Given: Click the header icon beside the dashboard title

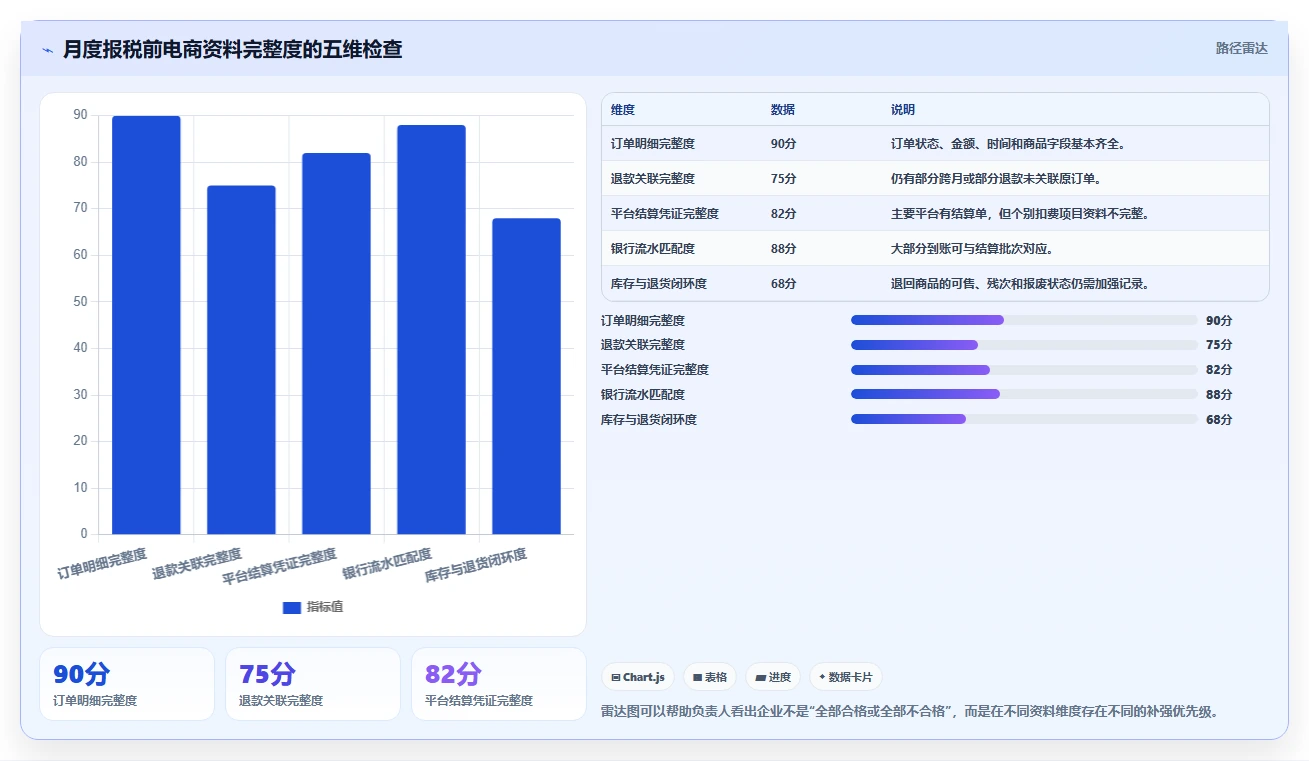Looking at the screenshot, I should click(x=47, y=50).
